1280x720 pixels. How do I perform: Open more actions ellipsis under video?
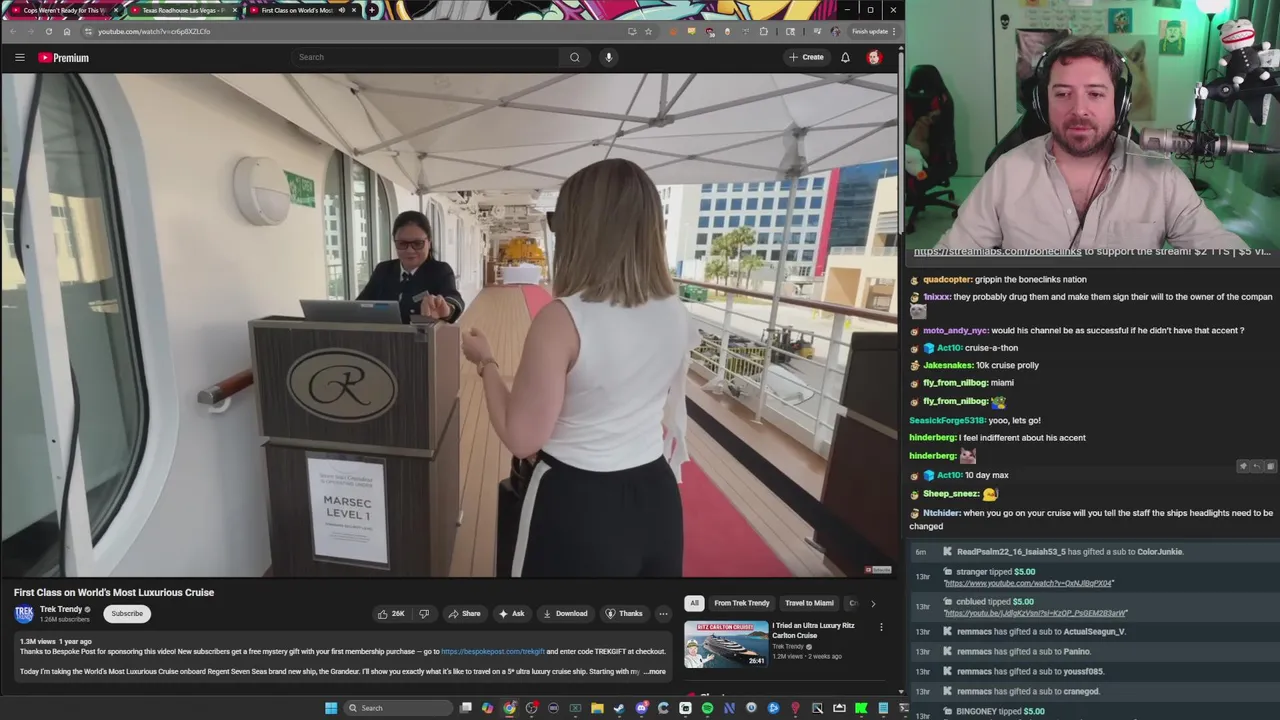pyautogui.click(x=663, y=613)
